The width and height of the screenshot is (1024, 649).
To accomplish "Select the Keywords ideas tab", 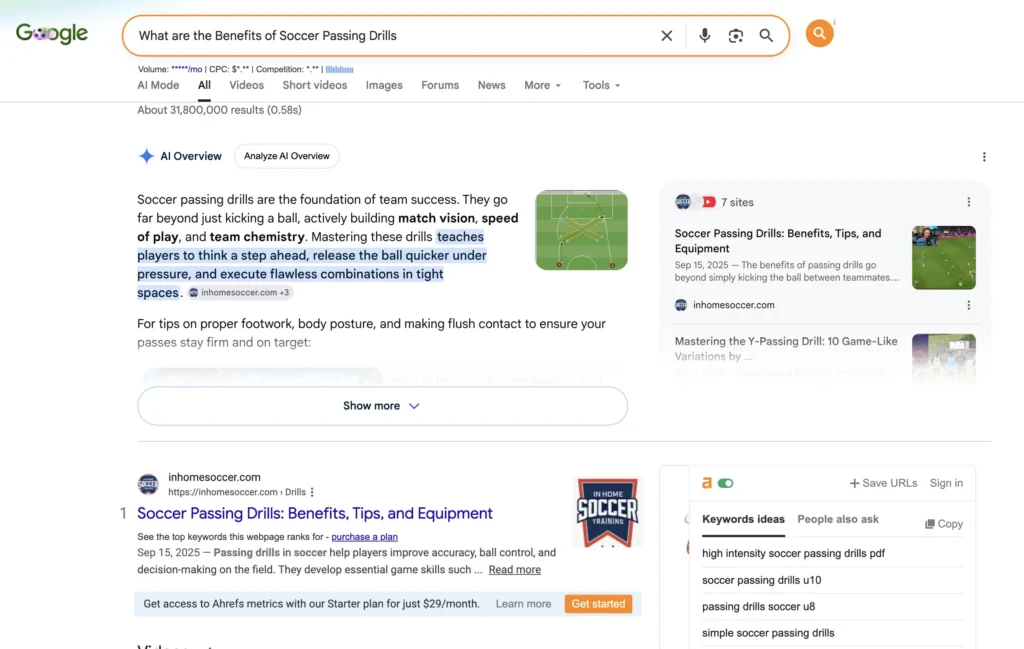I will point(743,520).
